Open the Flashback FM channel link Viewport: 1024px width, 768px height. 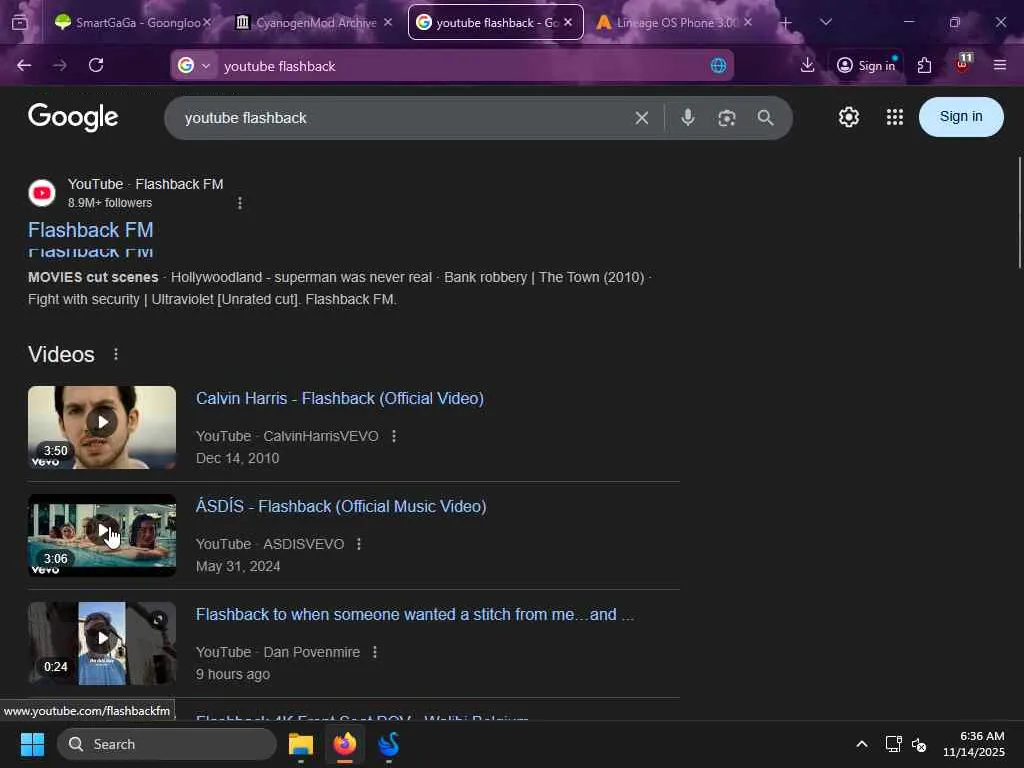[91, 230]
